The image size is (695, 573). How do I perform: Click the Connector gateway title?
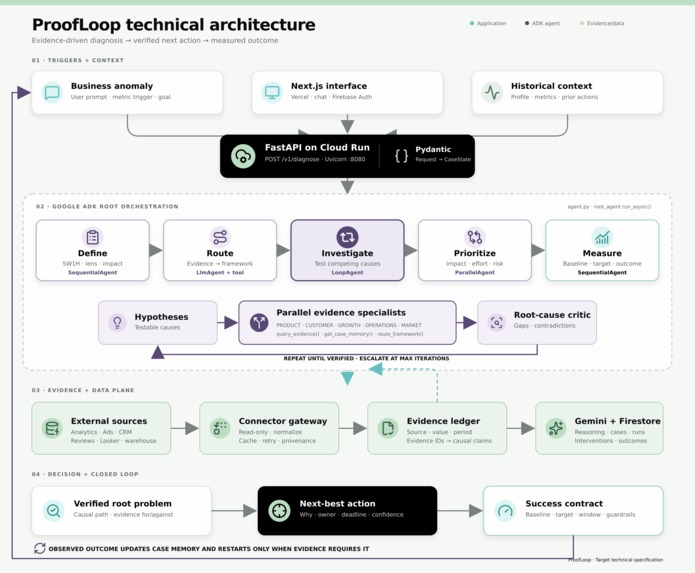pyautogui.click(x=283, y=421)
